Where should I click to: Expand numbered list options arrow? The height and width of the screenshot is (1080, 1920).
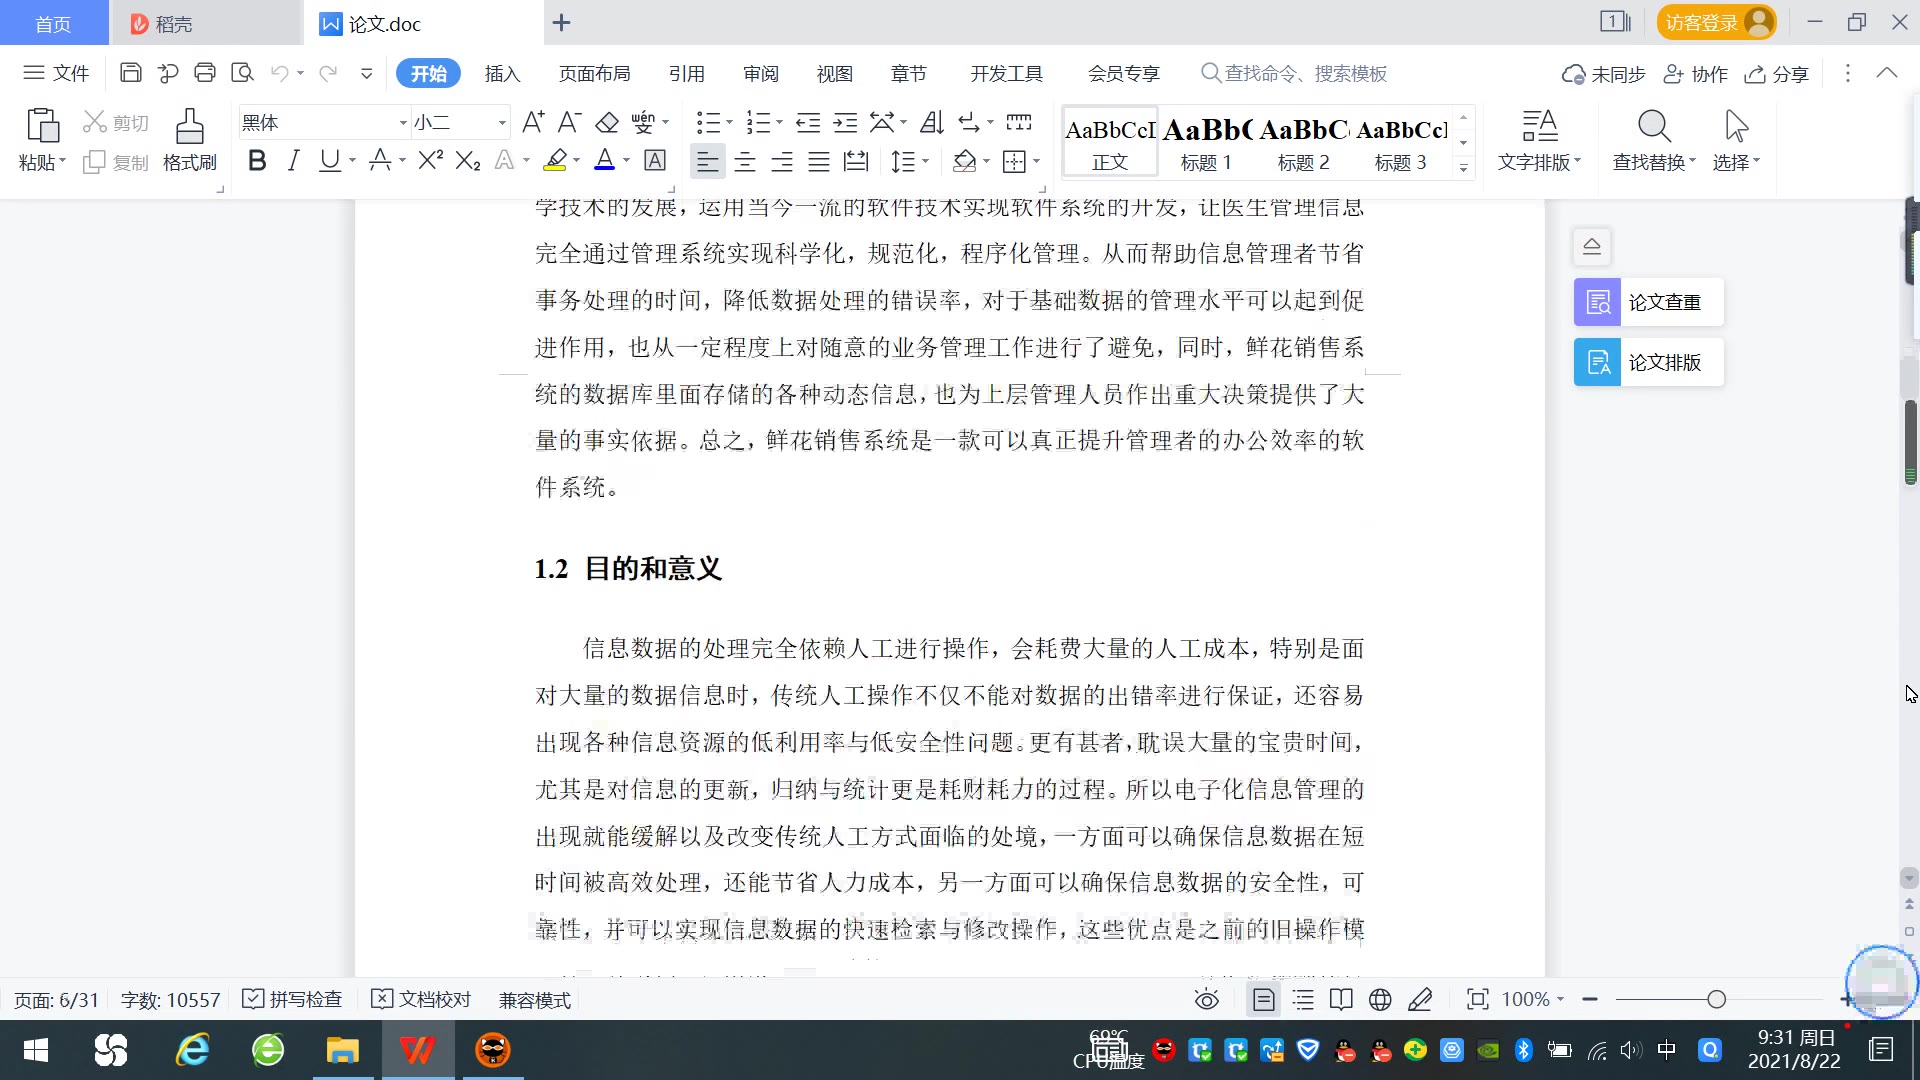779,123
